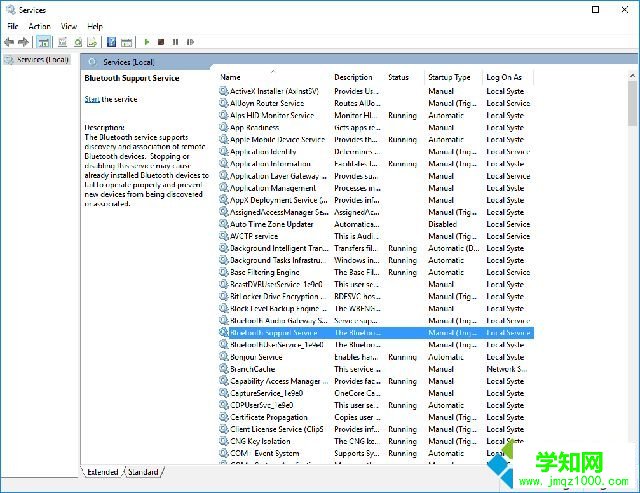Click Disabled startup type of Auto Time Zone Updater
The image size is (640, 493).
coord(442,224)
